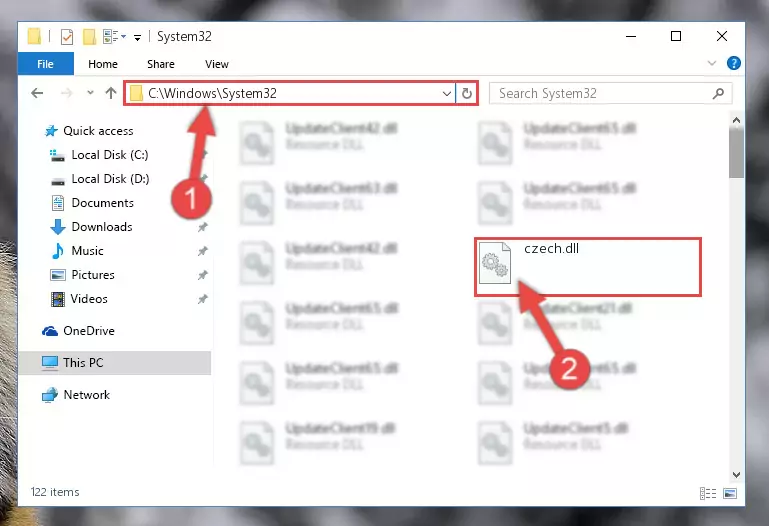Click the pin icon beside Downloads

(203, 227)
